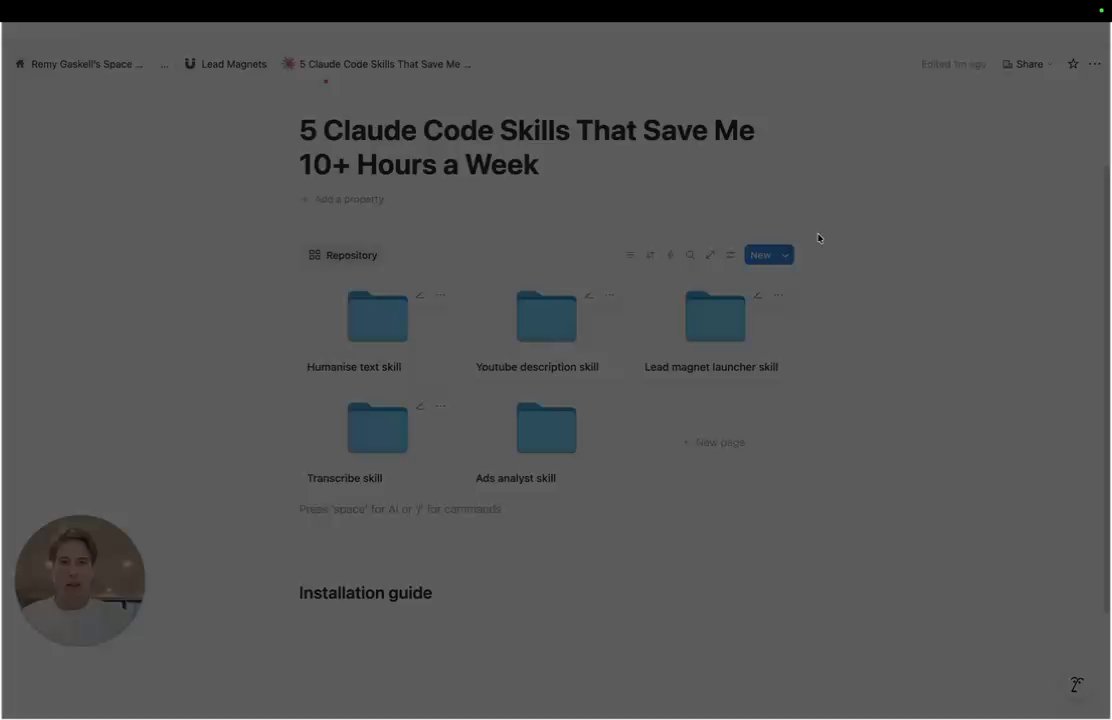
Task: Go to Remy Gaskell's Space breadcrumb
Action: pyautogui.click(x=87, y=64)
